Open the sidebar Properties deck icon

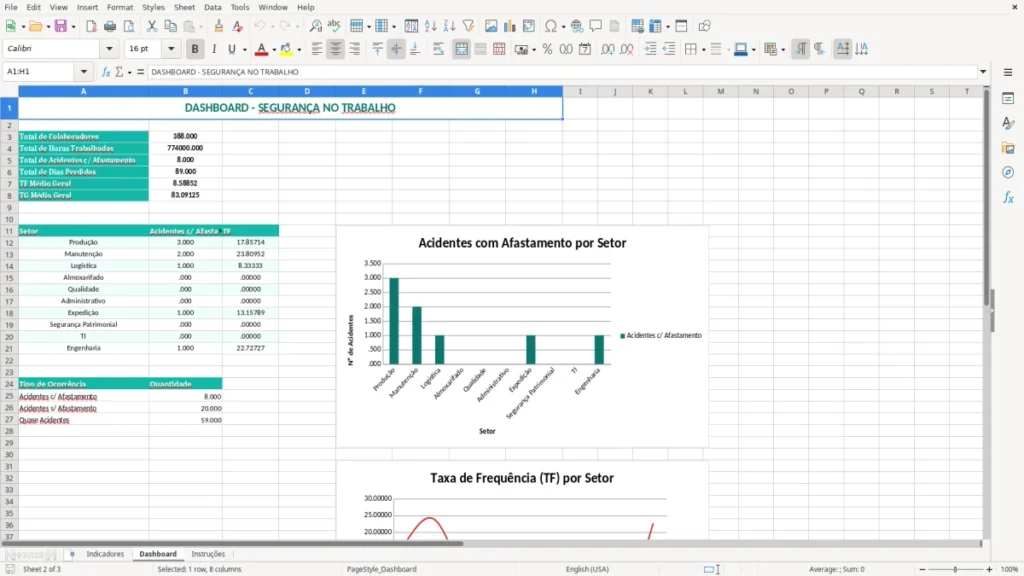(x=1008, y=99)
